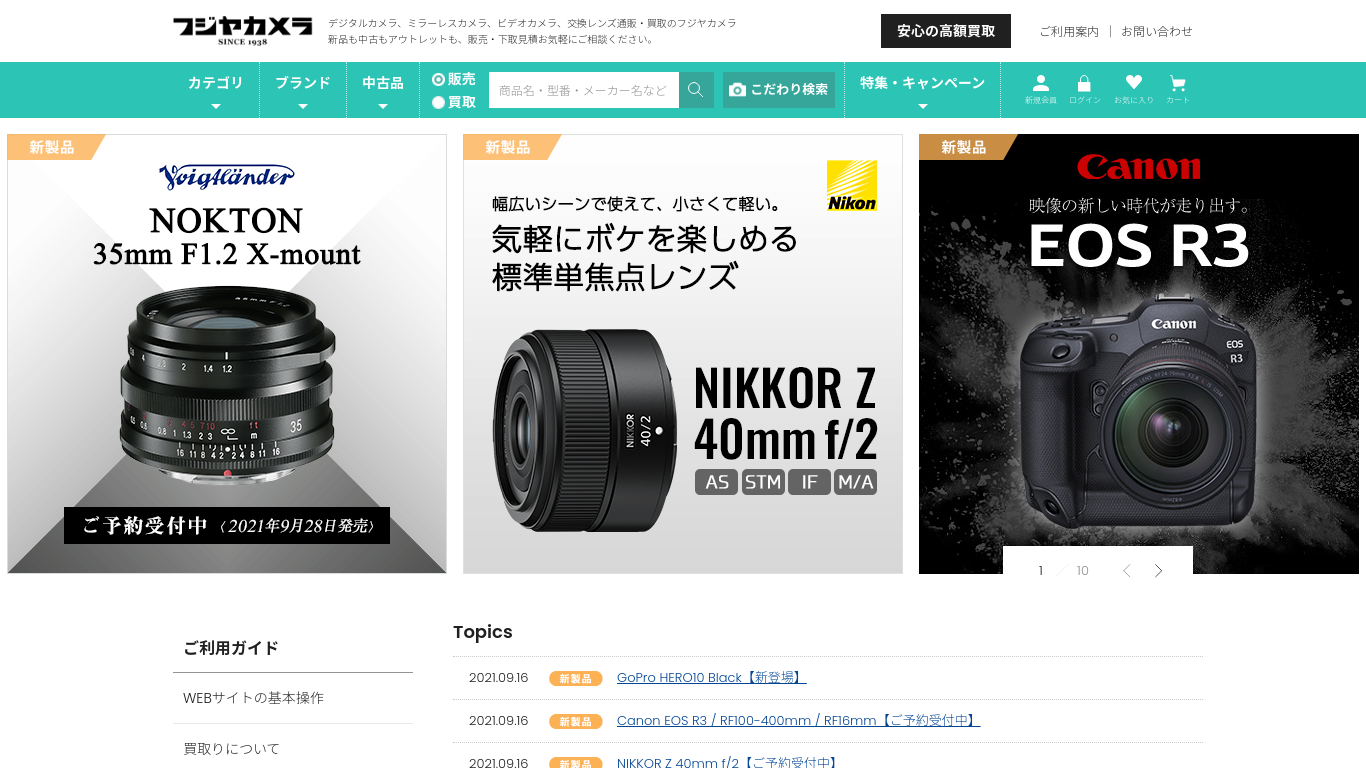The height and width of the screenshot is (768, 1366).
Task: Click the 安心の高額買取 button
Action: coord(946,31)
